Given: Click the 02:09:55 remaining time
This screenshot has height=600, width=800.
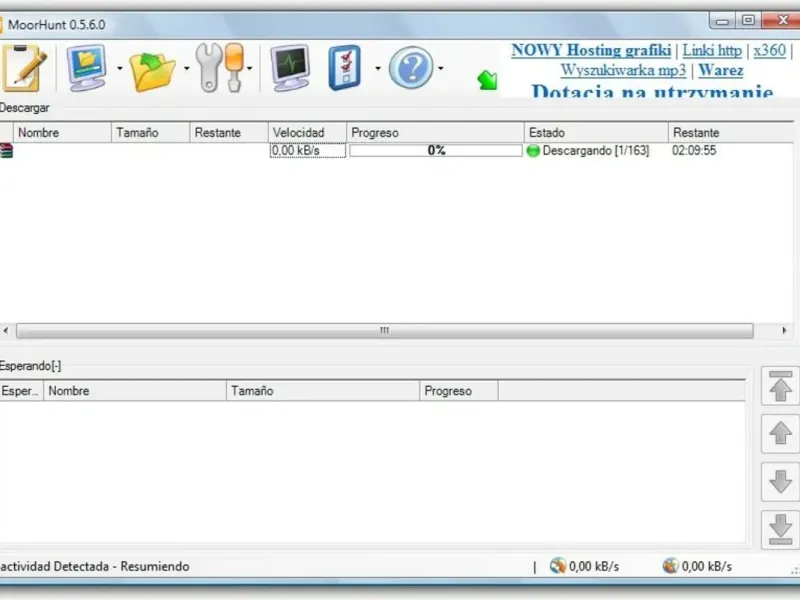Looking at the screenshot, I should (x=694, y=151).
